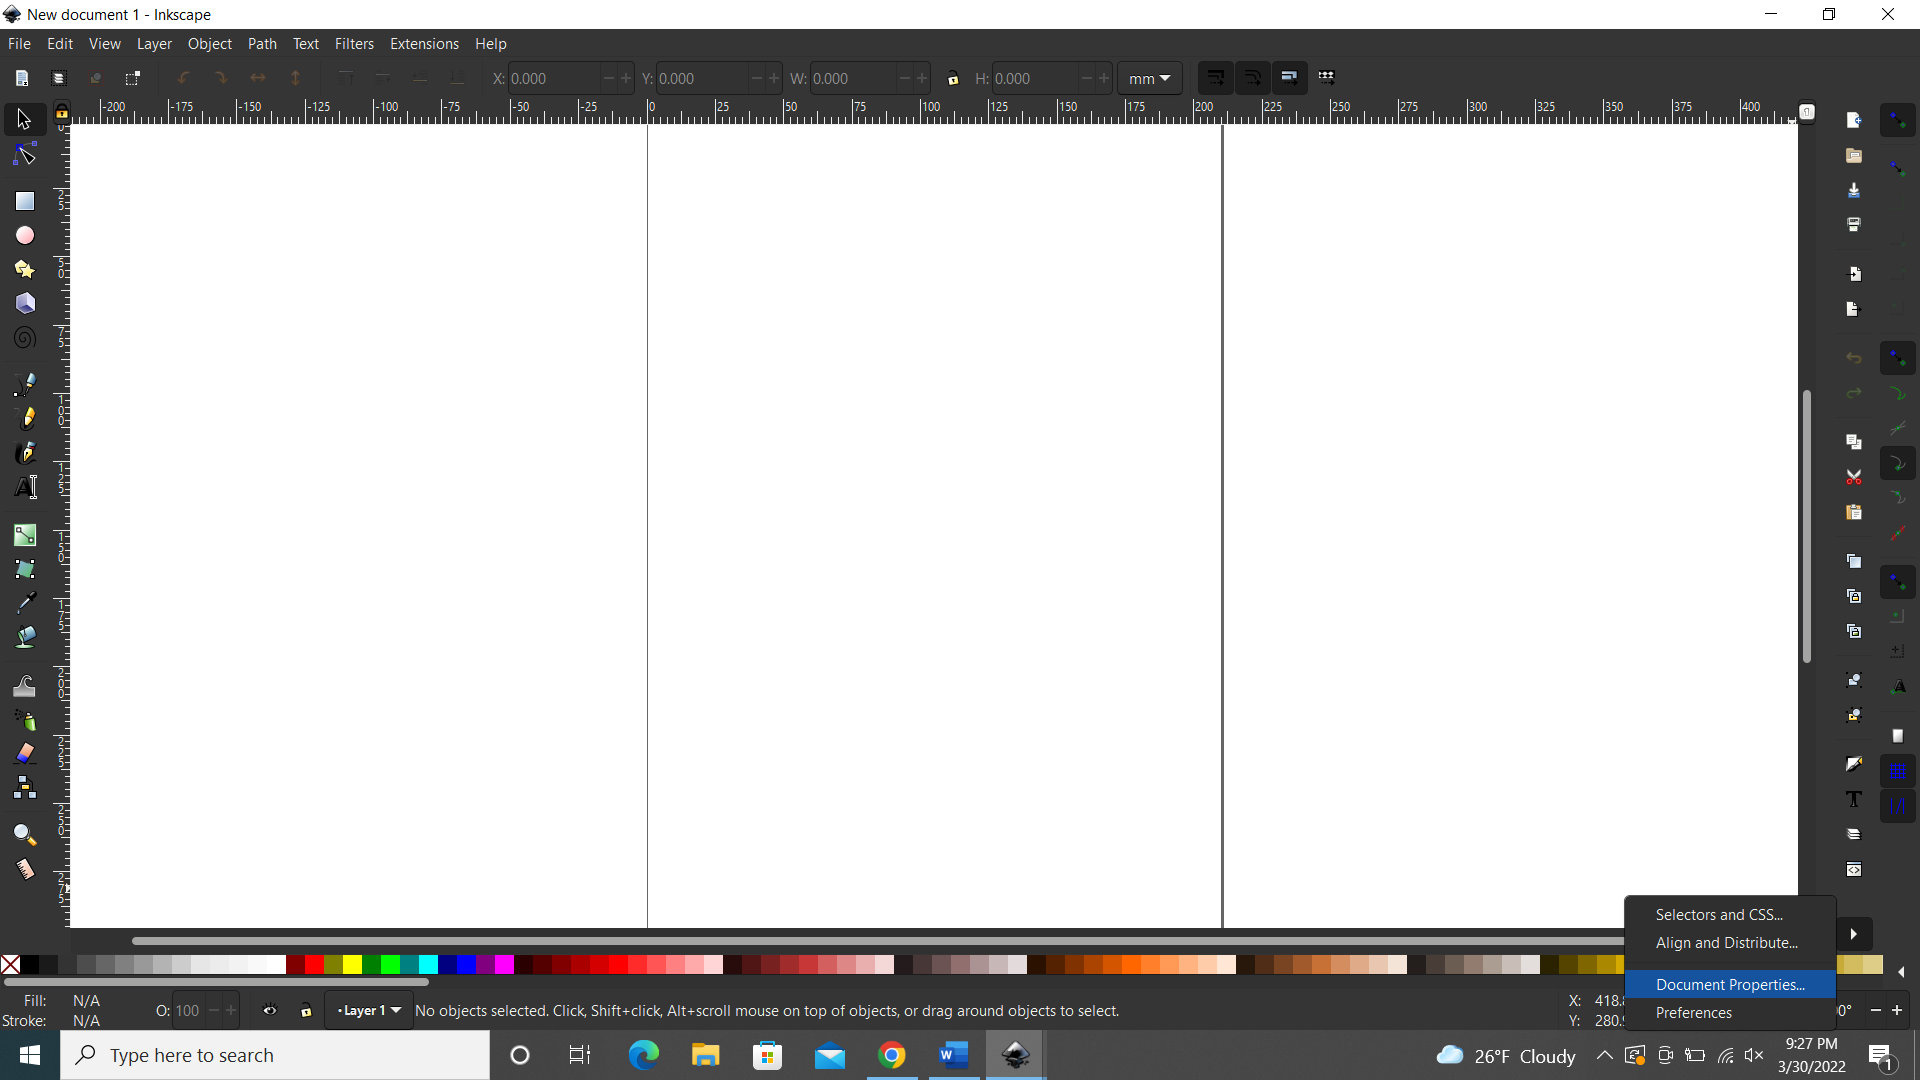Image resolution: width=1920 pixels, height=1080 pixels.
Task: Select the Node editing tool
Action: click(24, 154)
